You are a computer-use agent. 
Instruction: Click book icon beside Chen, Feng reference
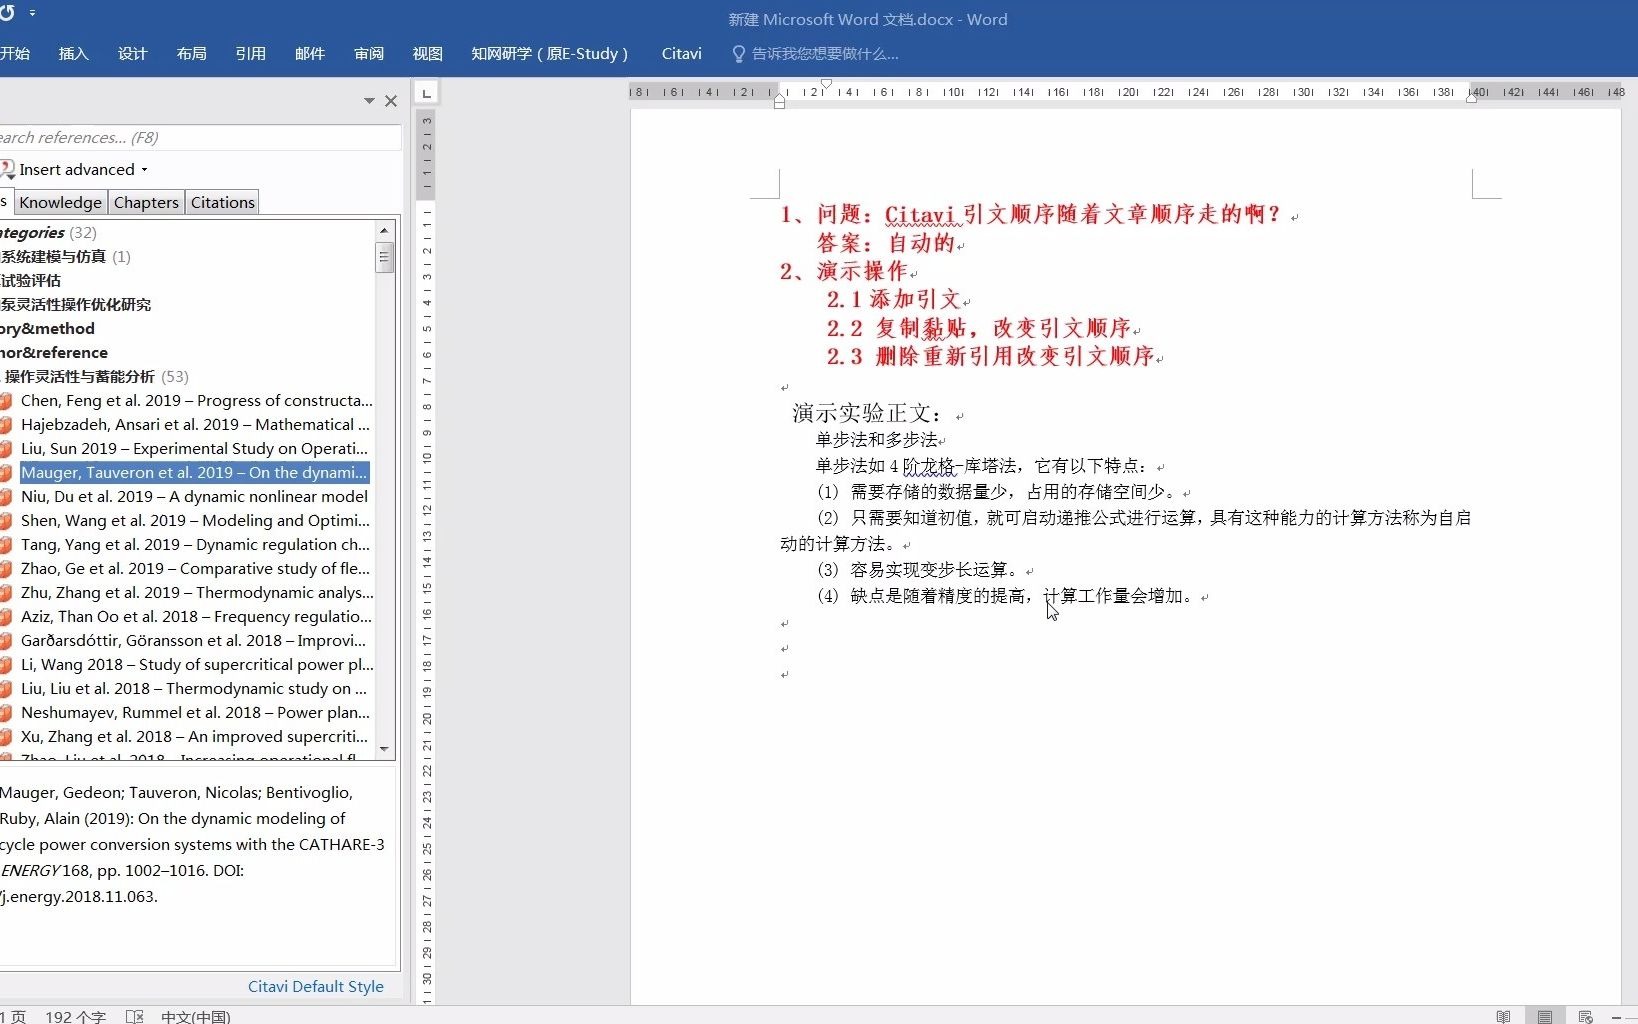click(6, 401)
